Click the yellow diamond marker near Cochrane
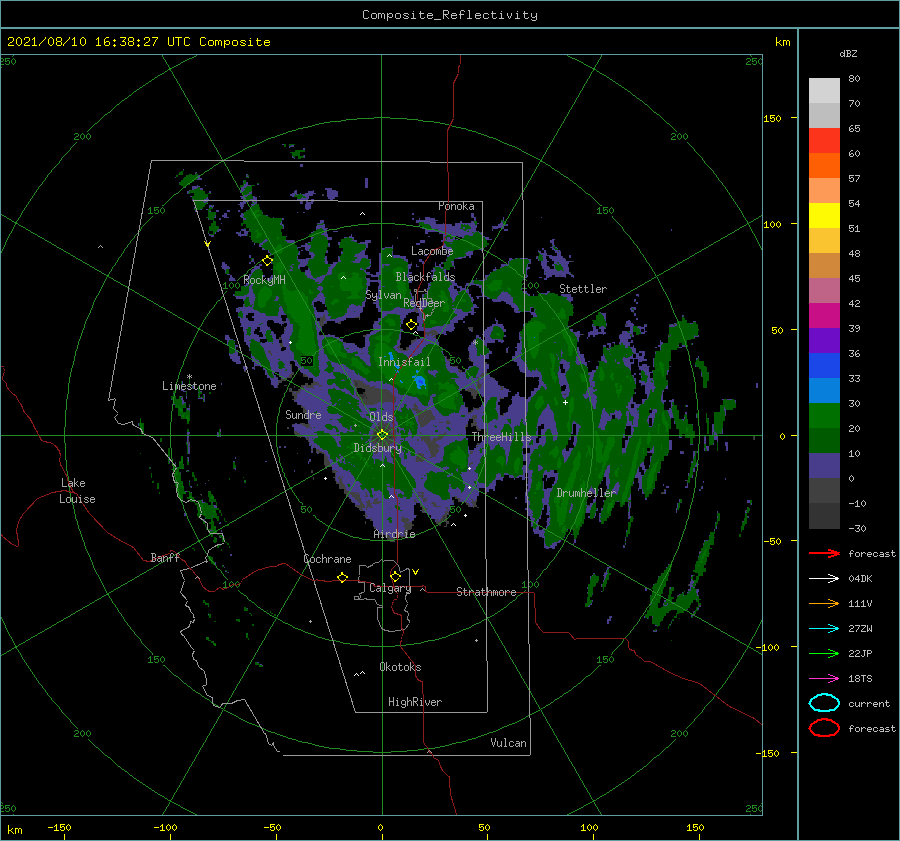 (342, 578)
